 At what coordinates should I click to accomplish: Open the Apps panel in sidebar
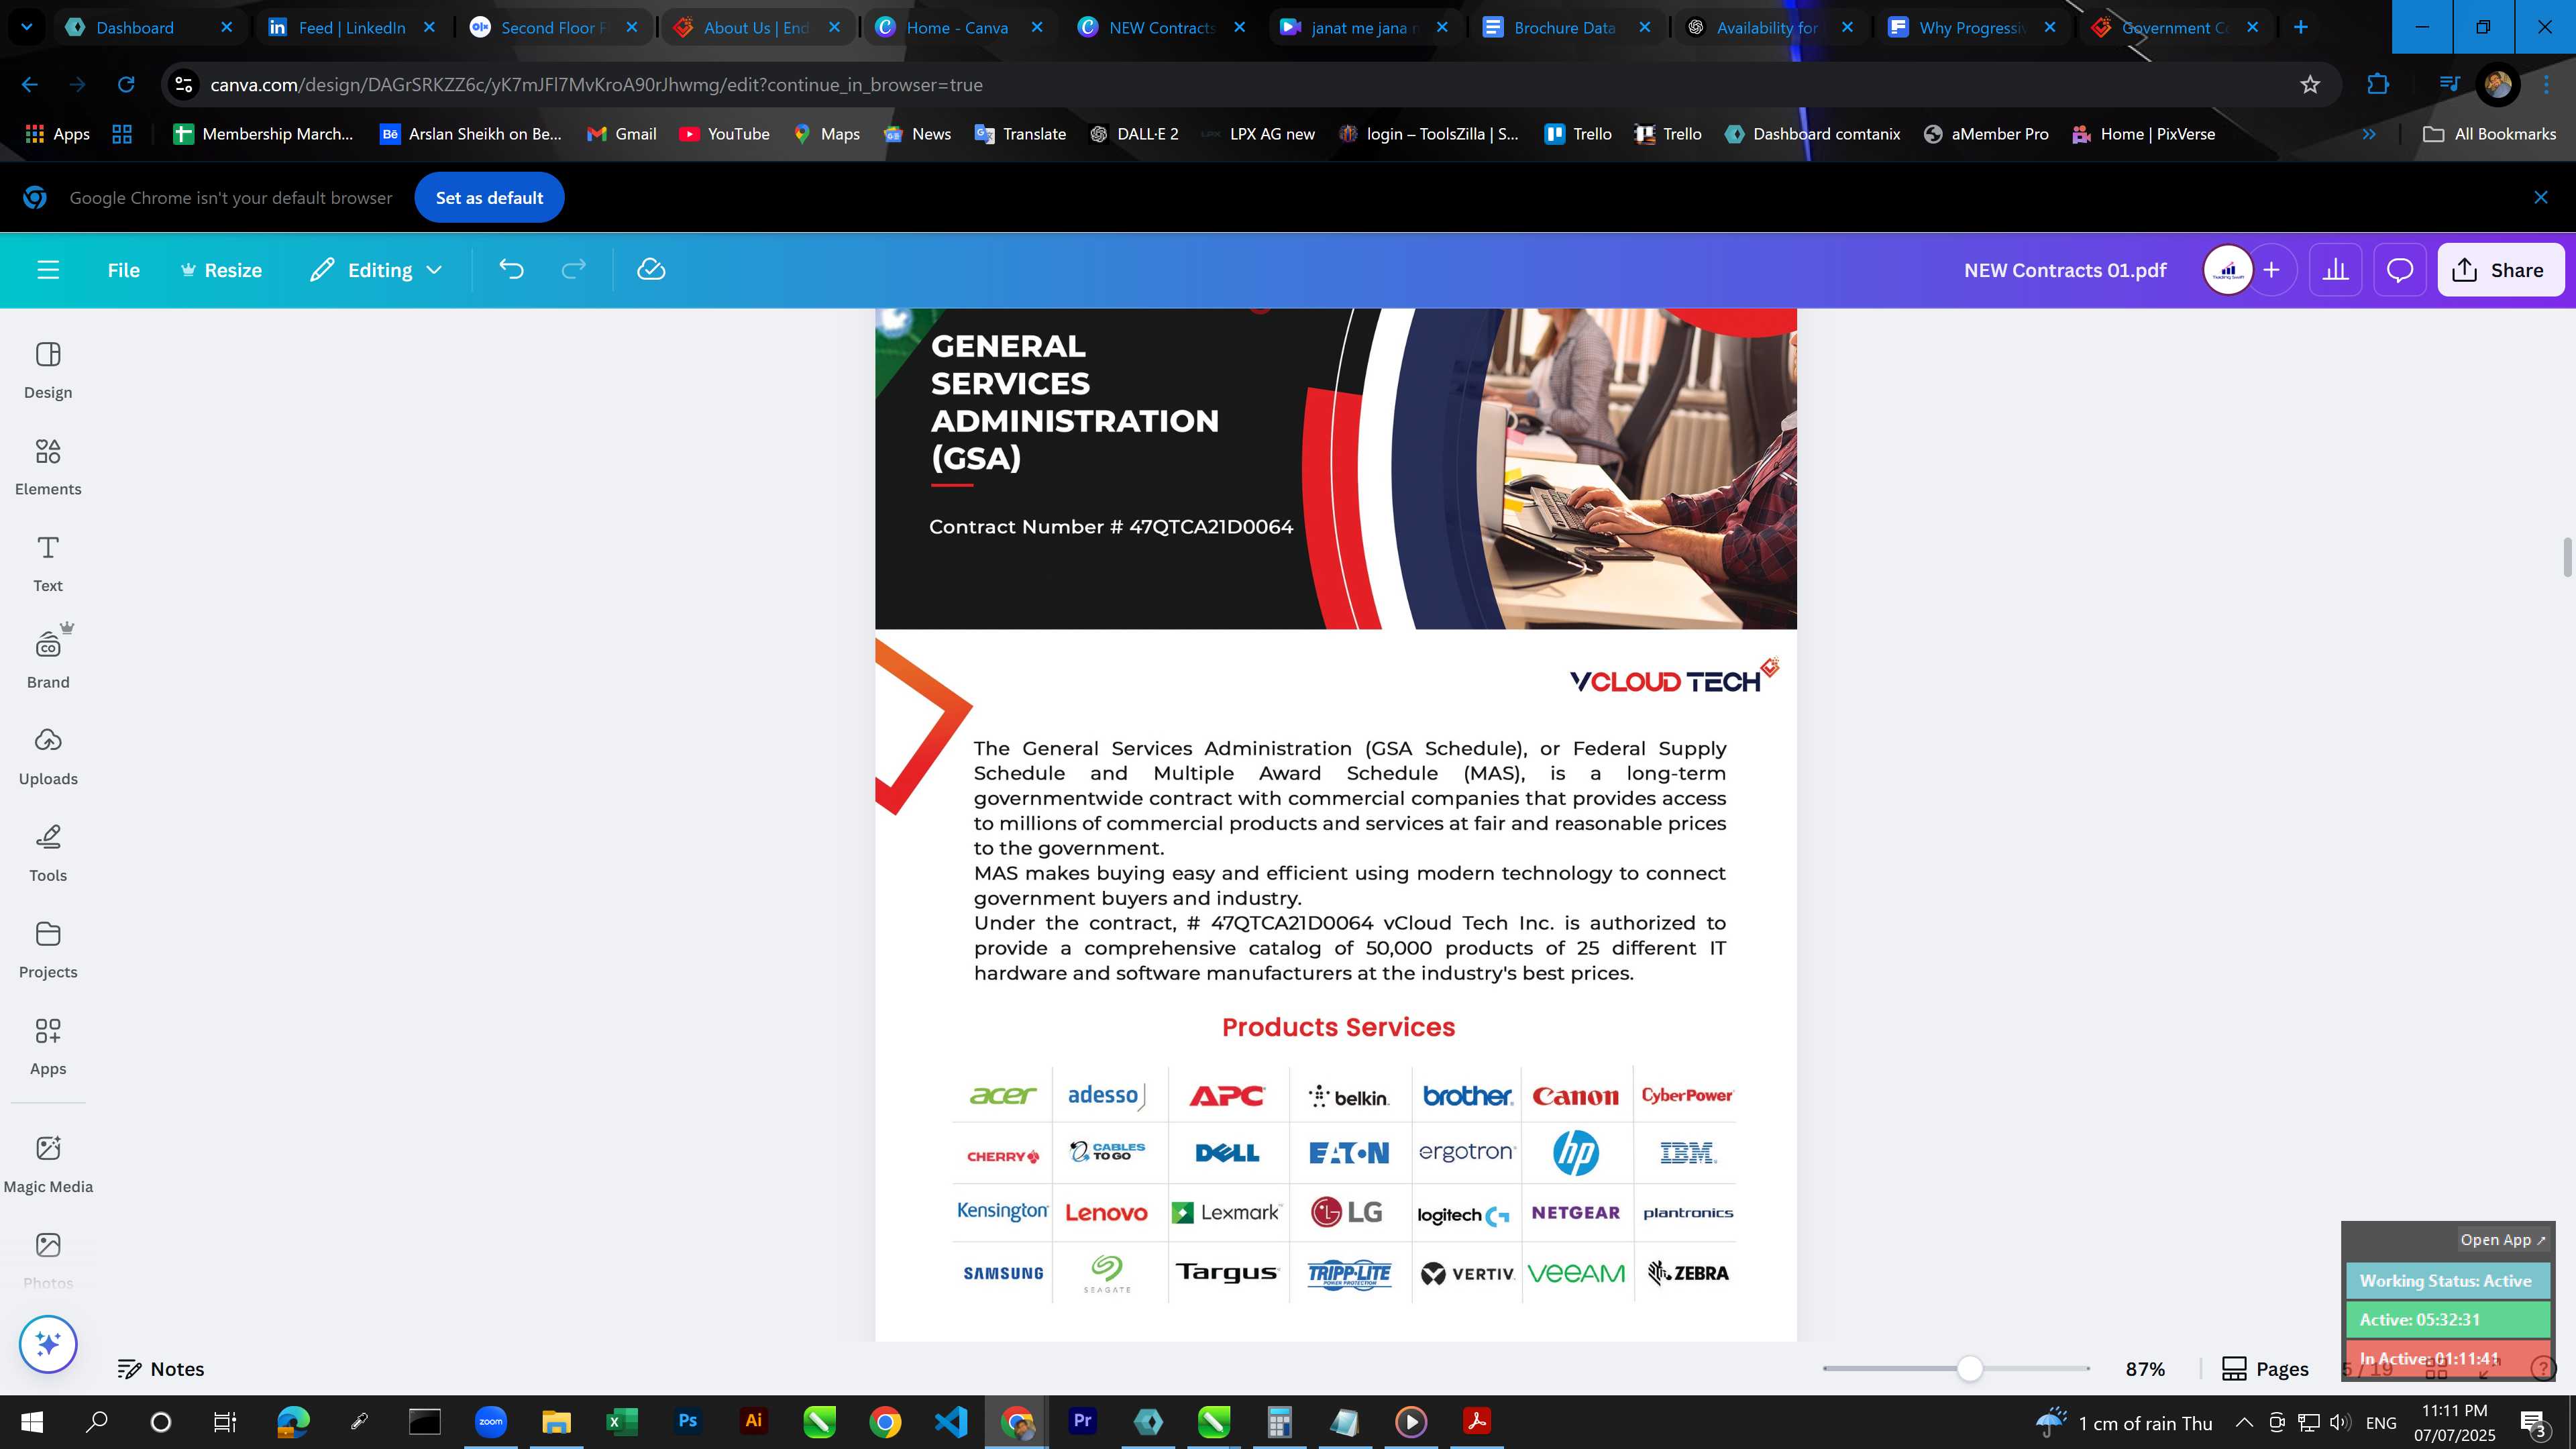[x=48, y=1047]
